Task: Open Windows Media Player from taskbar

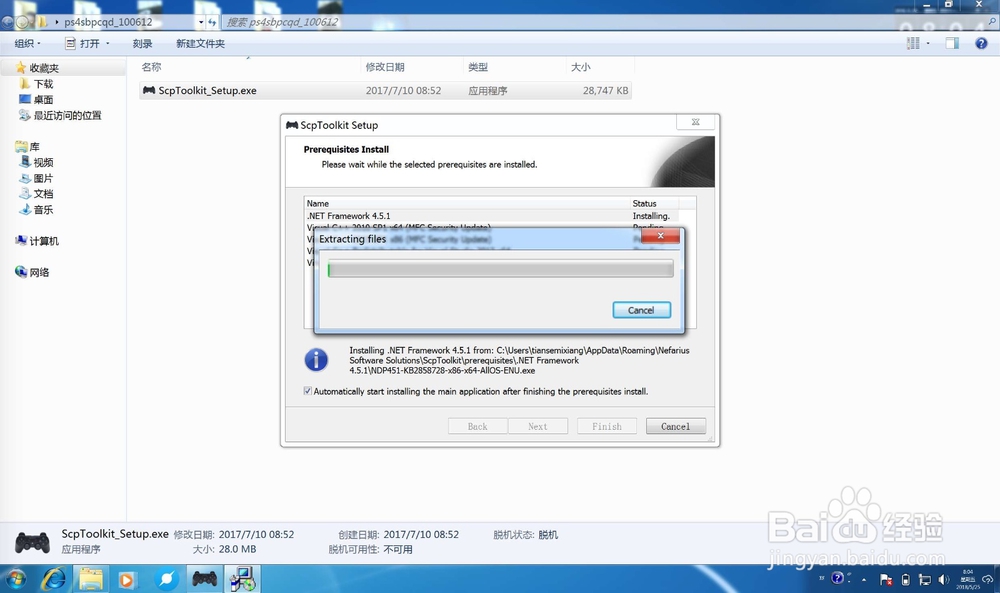Action: point(127,580)
